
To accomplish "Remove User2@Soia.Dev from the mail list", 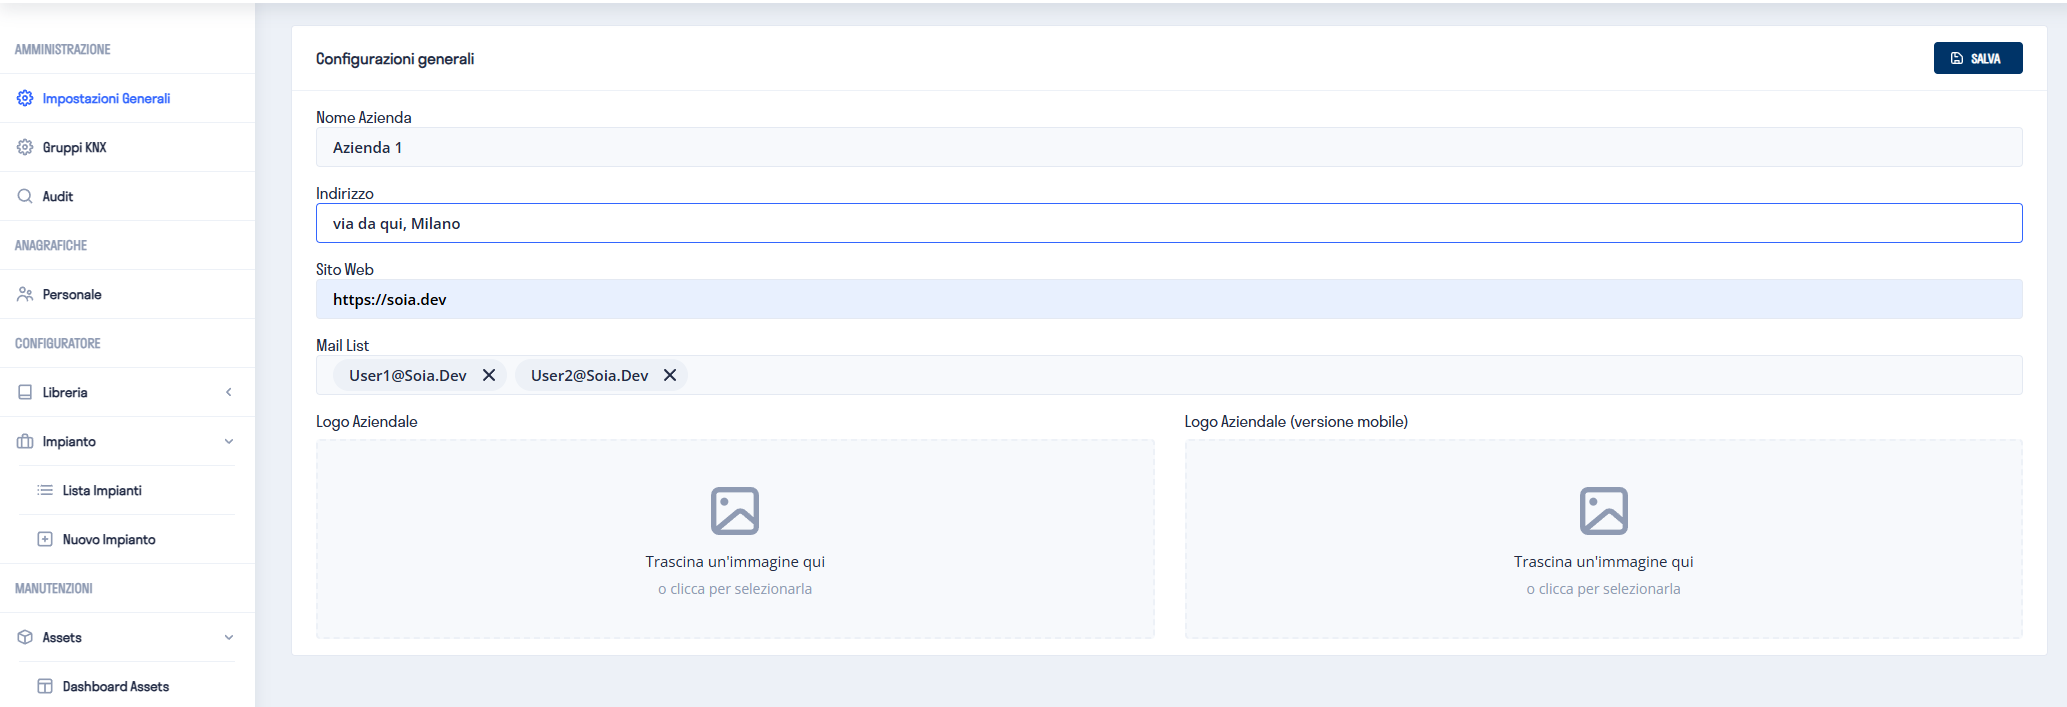I will [x=670, y=375].
